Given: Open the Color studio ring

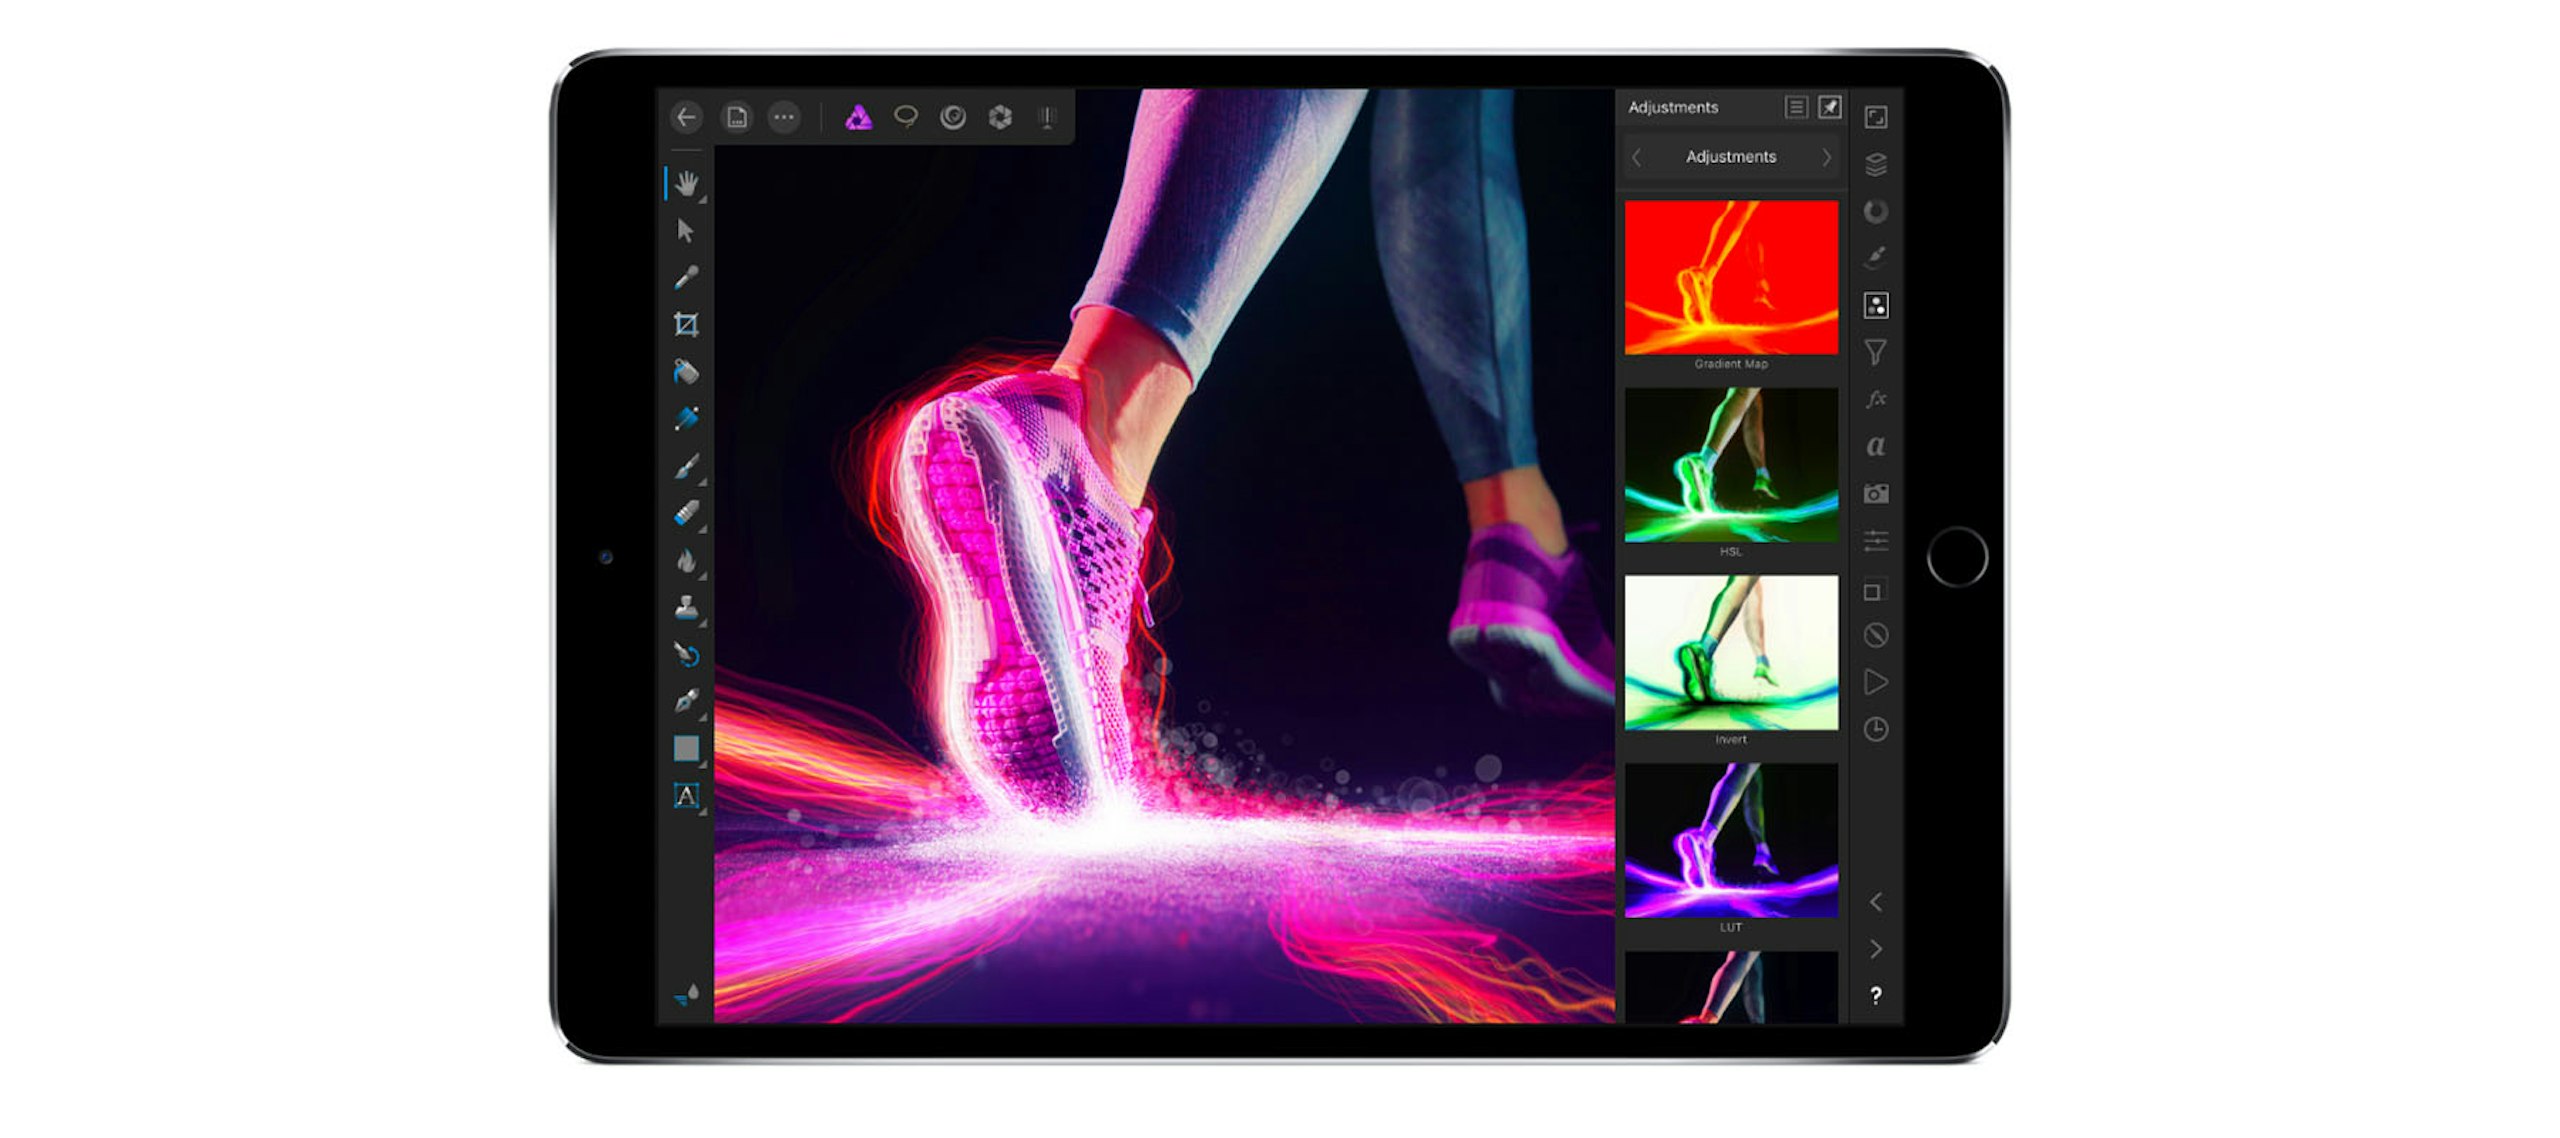Looking at the screenshot, I should 1876,211.
